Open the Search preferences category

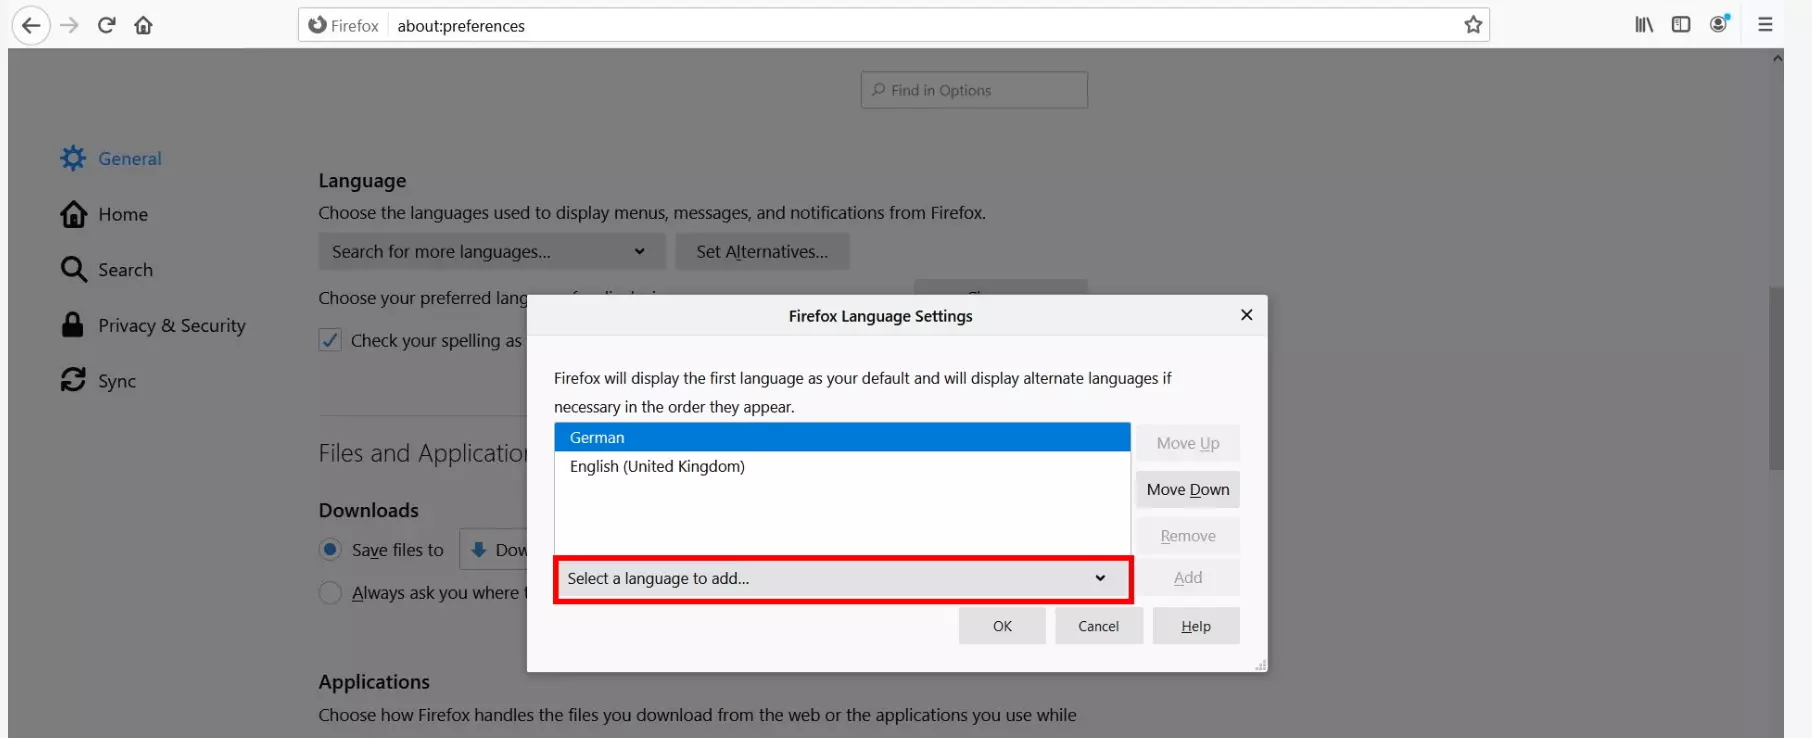click(x=107, y=270)
